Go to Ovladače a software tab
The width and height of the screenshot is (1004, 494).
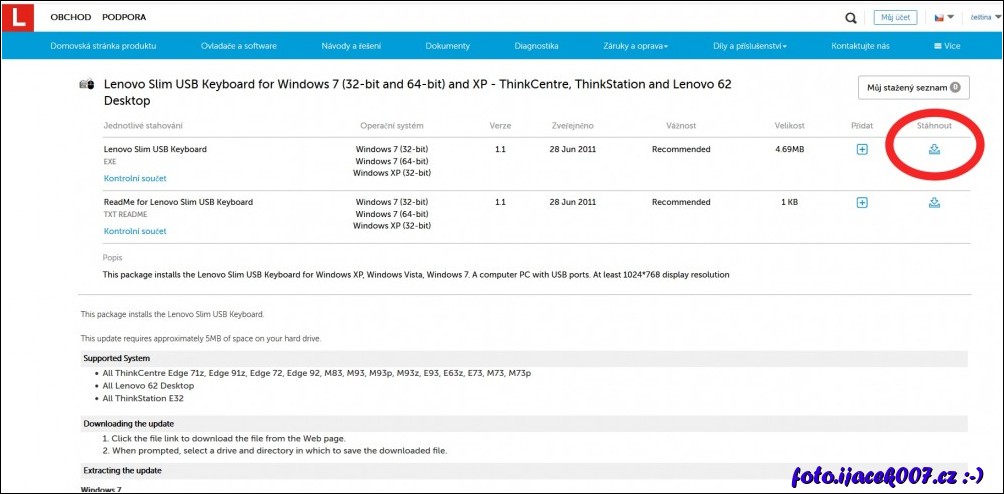(x=239, y=46)
